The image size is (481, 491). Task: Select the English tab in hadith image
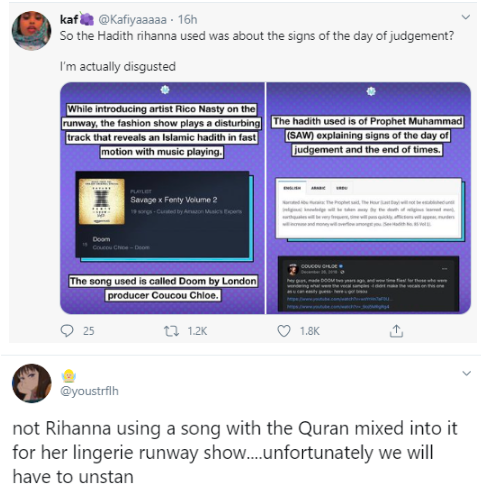(x=292, y=188)
